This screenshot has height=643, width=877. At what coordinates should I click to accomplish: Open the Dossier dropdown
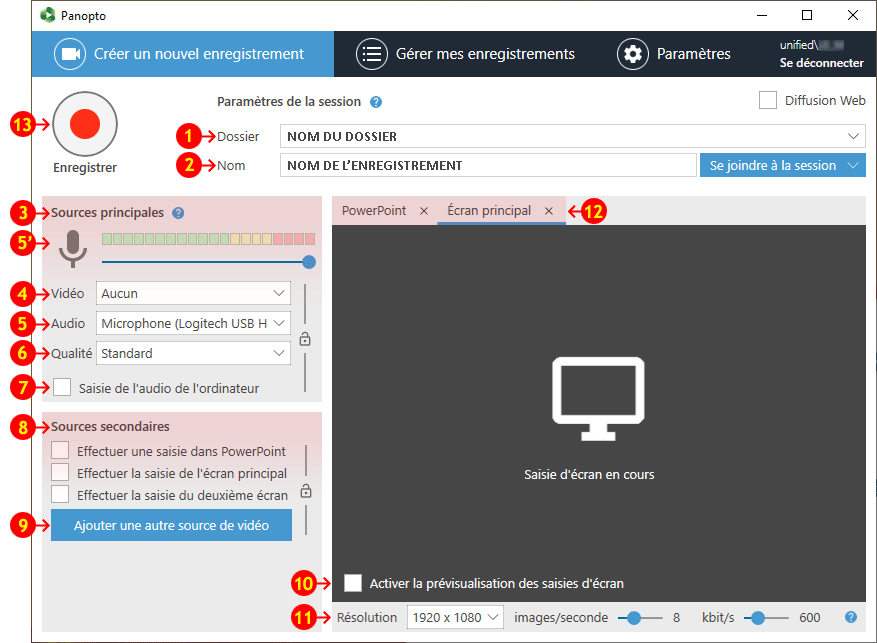573,136
